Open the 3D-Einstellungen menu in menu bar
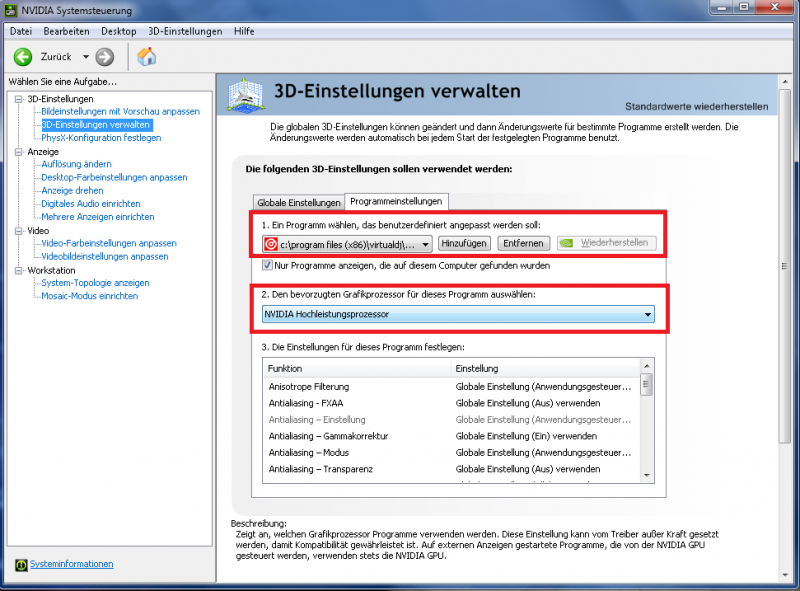The image size is (800, 591). point(185,31)
